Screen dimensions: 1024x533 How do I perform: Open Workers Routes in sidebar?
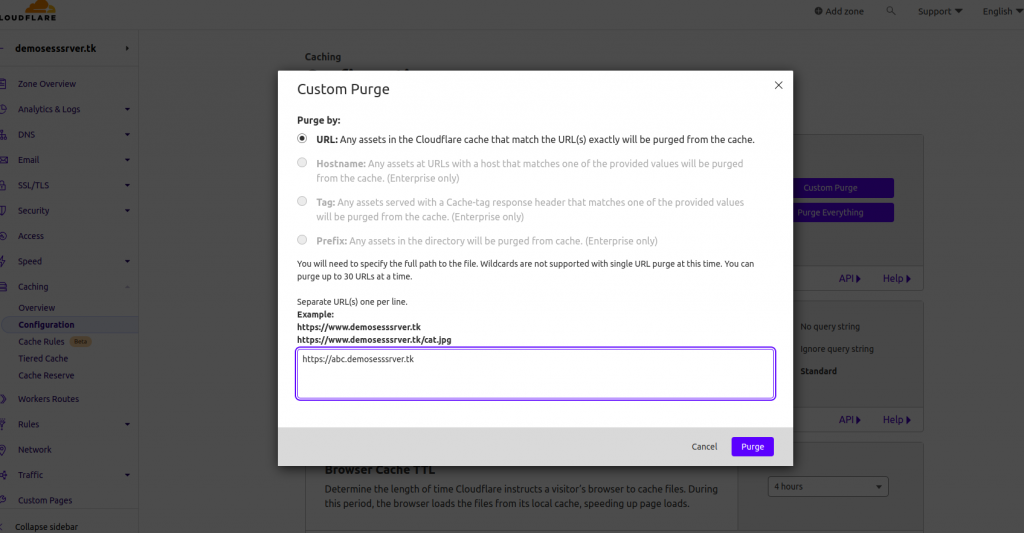(x=48, y=399)
